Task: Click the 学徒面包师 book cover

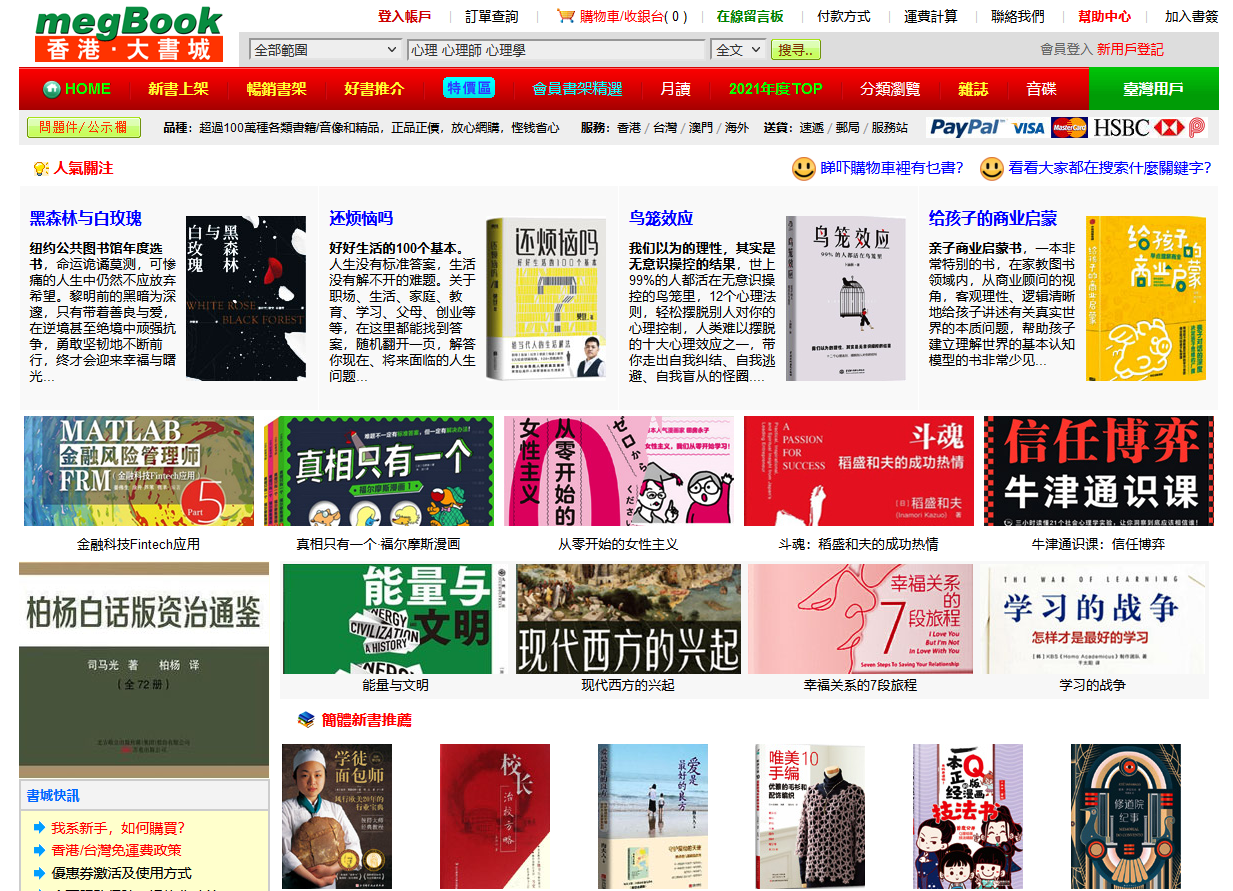Action: pos(337,816)
